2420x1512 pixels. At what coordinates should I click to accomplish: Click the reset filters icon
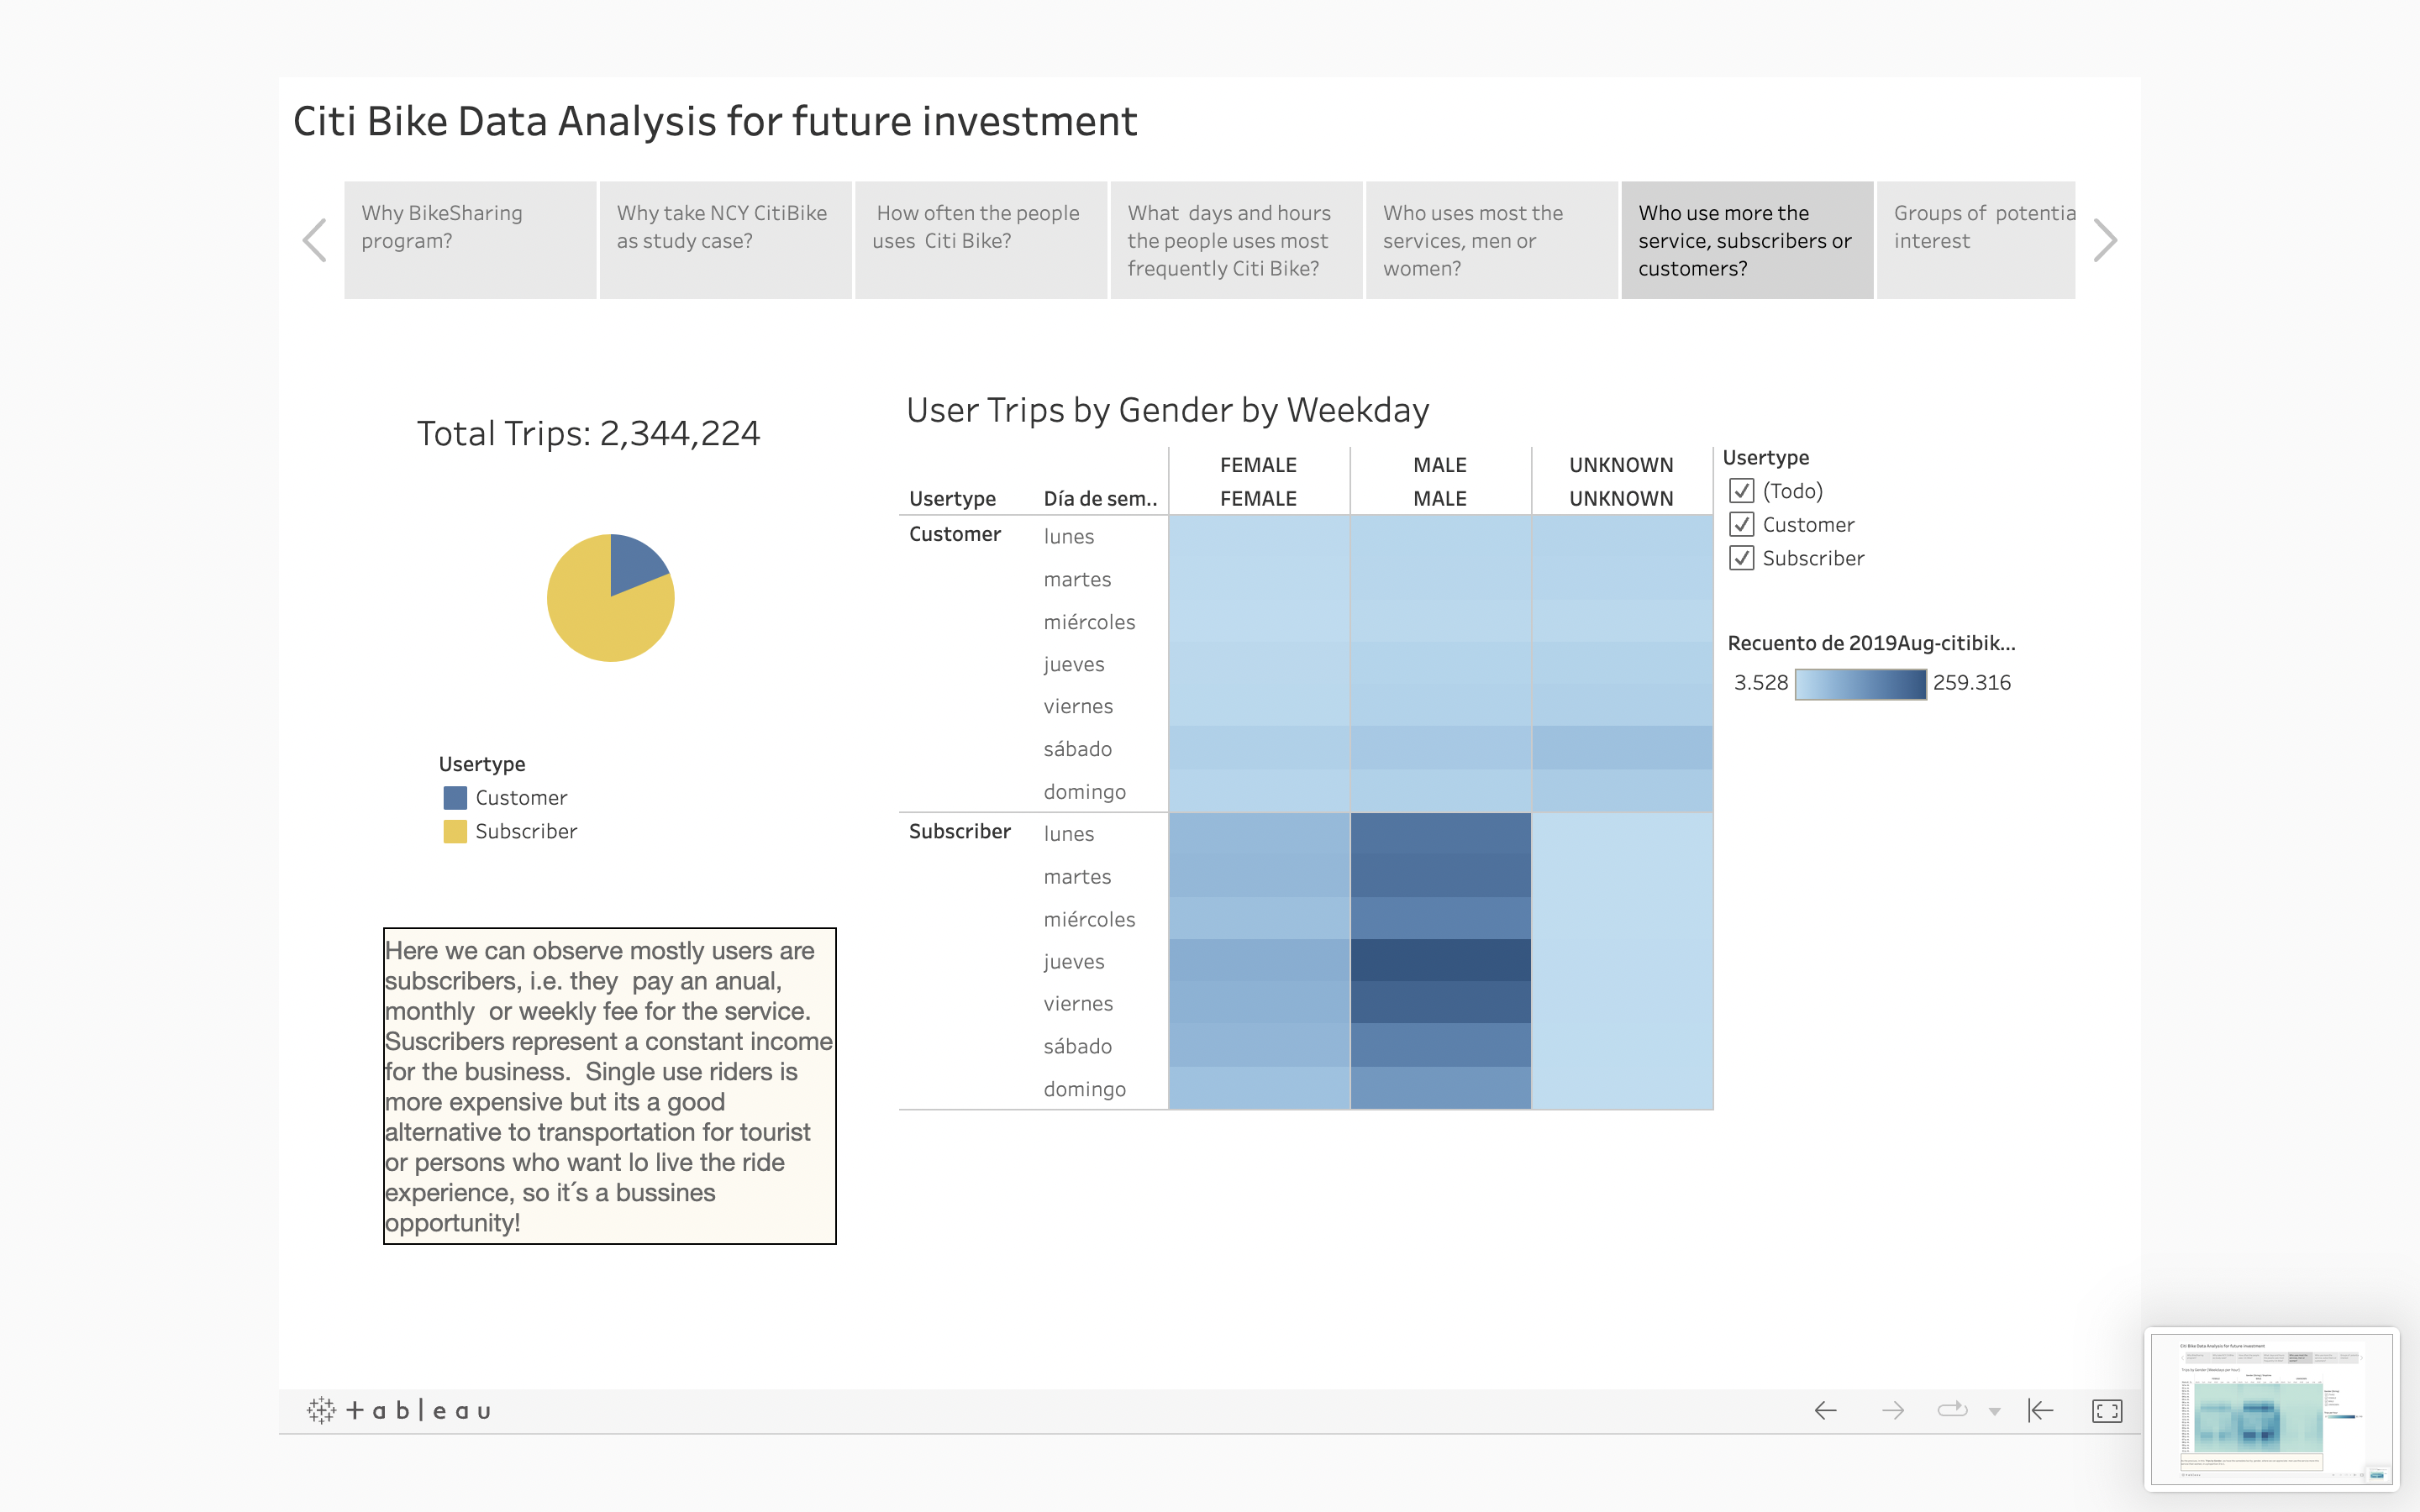pos(2040,1410)
